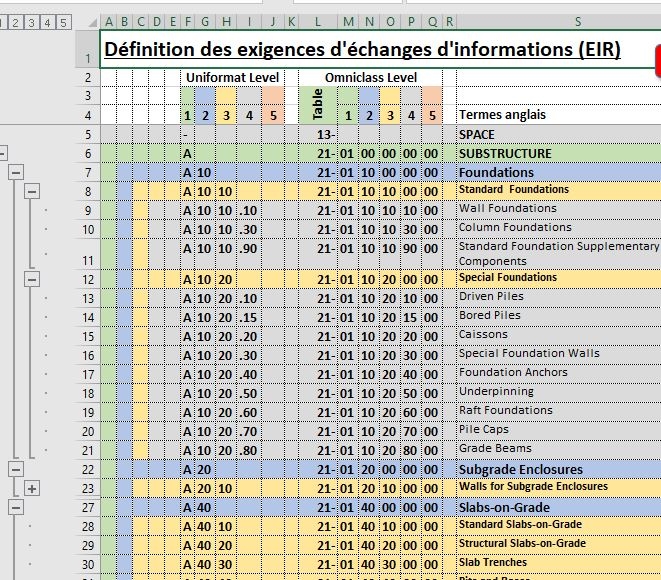Select the Special Foundation Walls cell
This screenshot has height=580, width=661.
point(559,355)
